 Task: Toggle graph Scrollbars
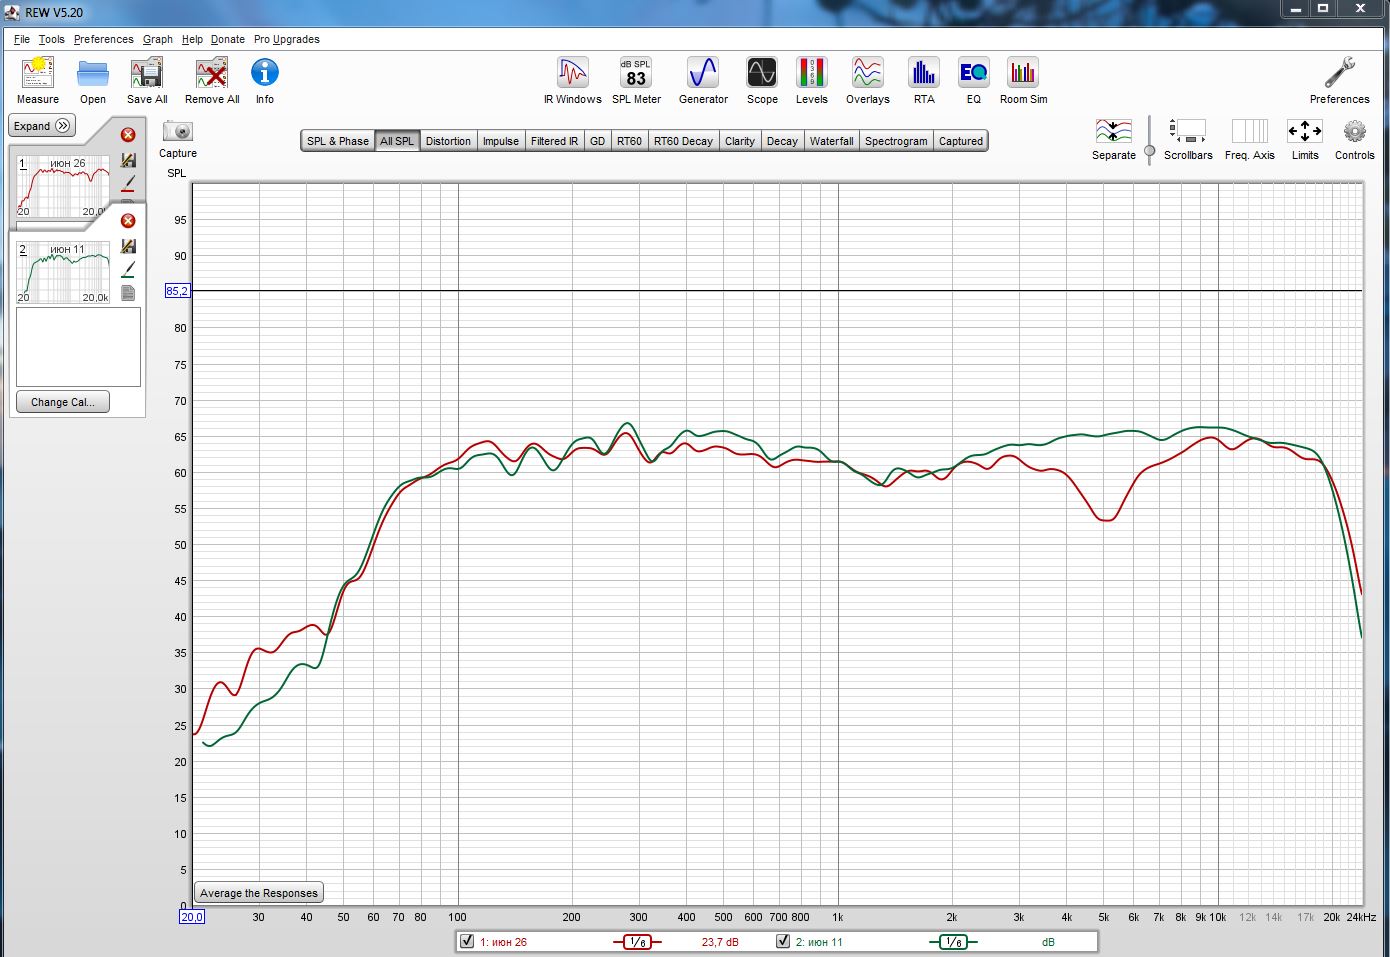click(1188, 131)
